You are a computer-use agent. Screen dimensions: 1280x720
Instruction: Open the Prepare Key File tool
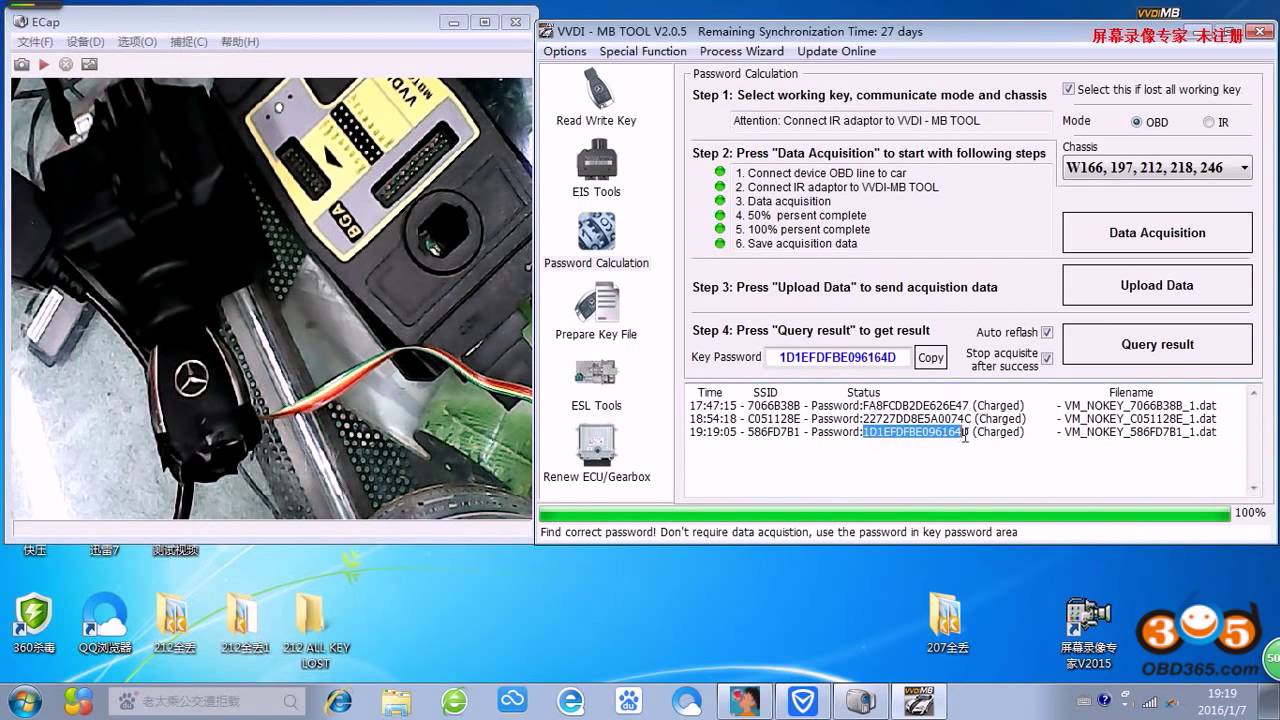pos(596,311)
